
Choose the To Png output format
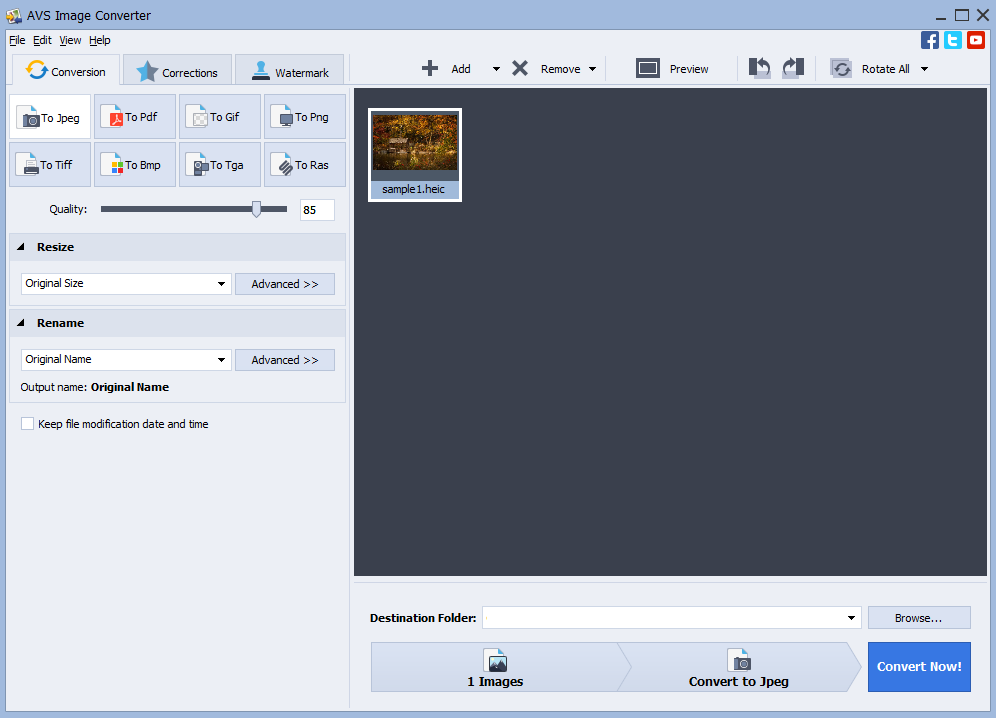305,117
